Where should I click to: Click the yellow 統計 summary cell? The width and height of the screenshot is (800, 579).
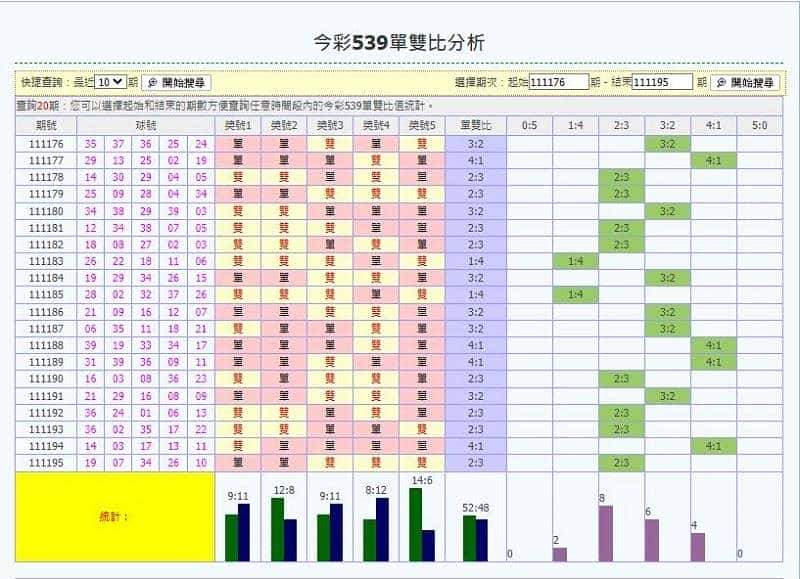pyautogui.click(x=115, y=517)
